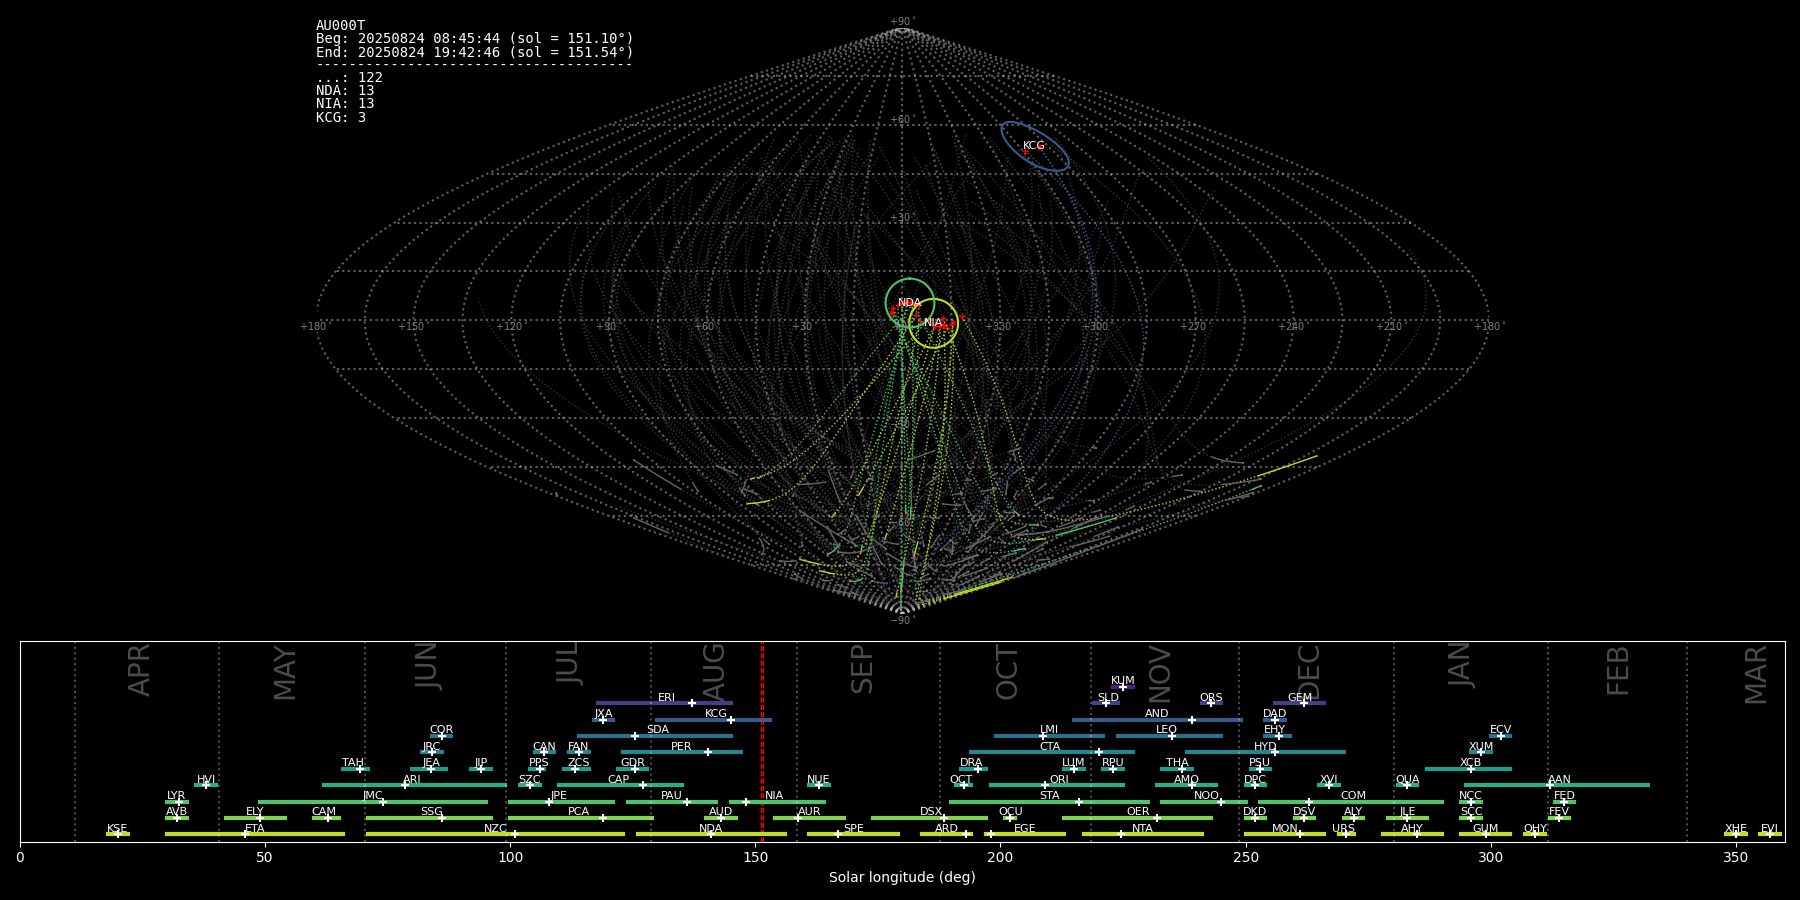Click the 'Solar longitude (deg)' axis label
Screen dimensions: 1800x900
pos(902,878)
